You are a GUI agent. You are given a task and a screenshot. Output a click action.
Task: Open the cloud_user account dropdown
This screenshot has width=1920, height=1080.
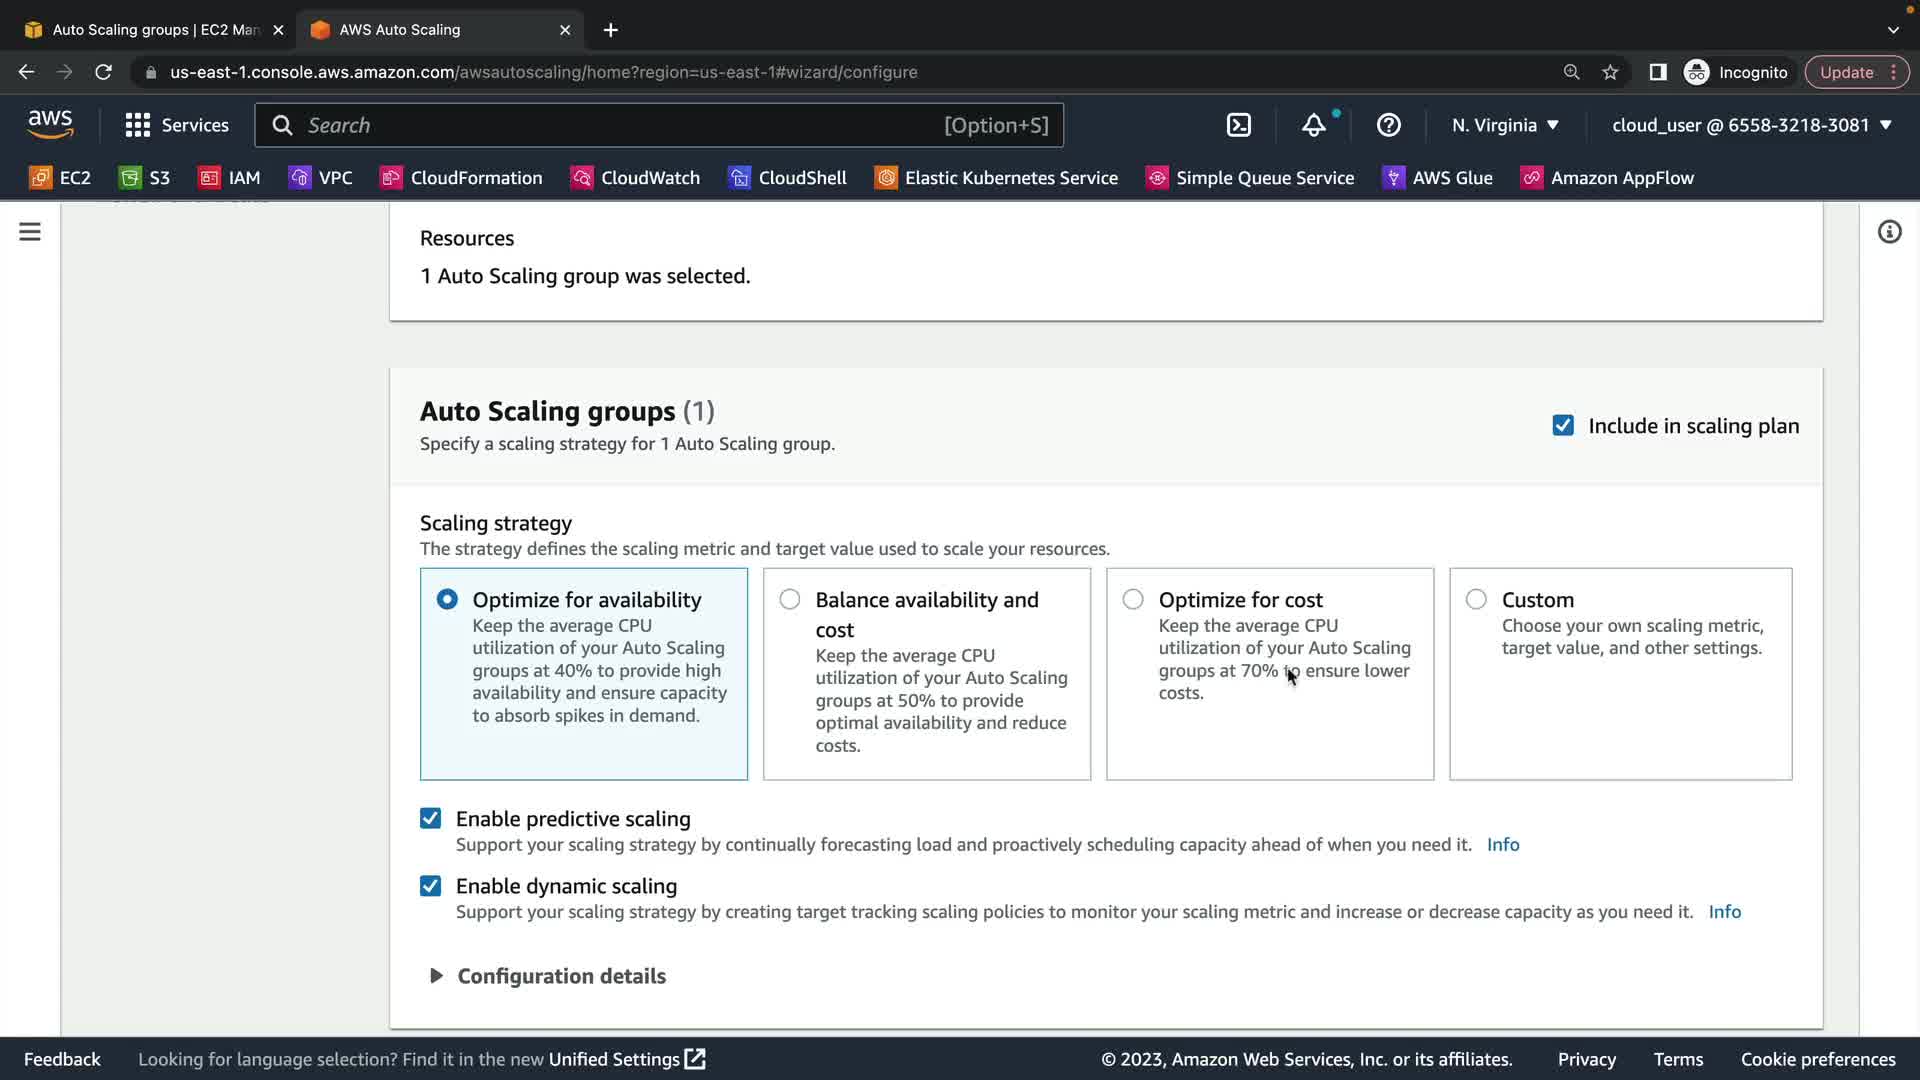(1751, 125)
